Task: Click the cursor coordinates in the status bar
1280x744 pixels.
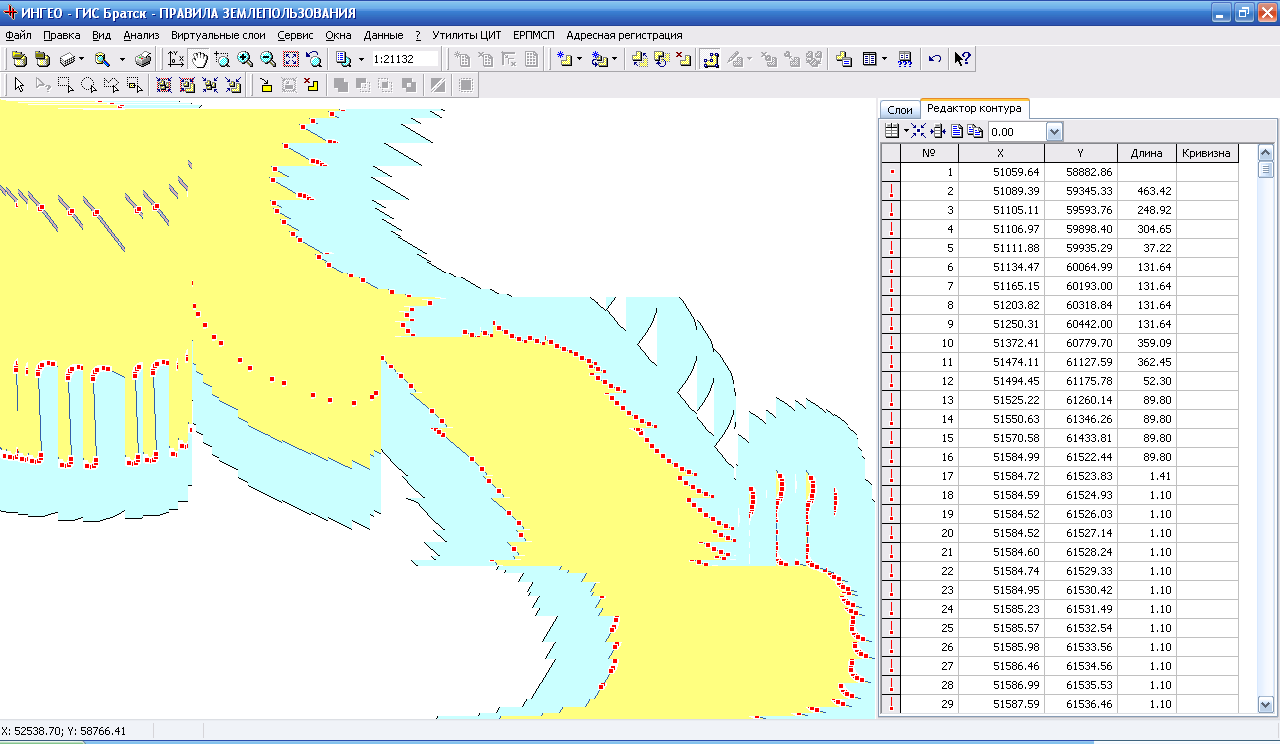Action: tap(63, 731)
